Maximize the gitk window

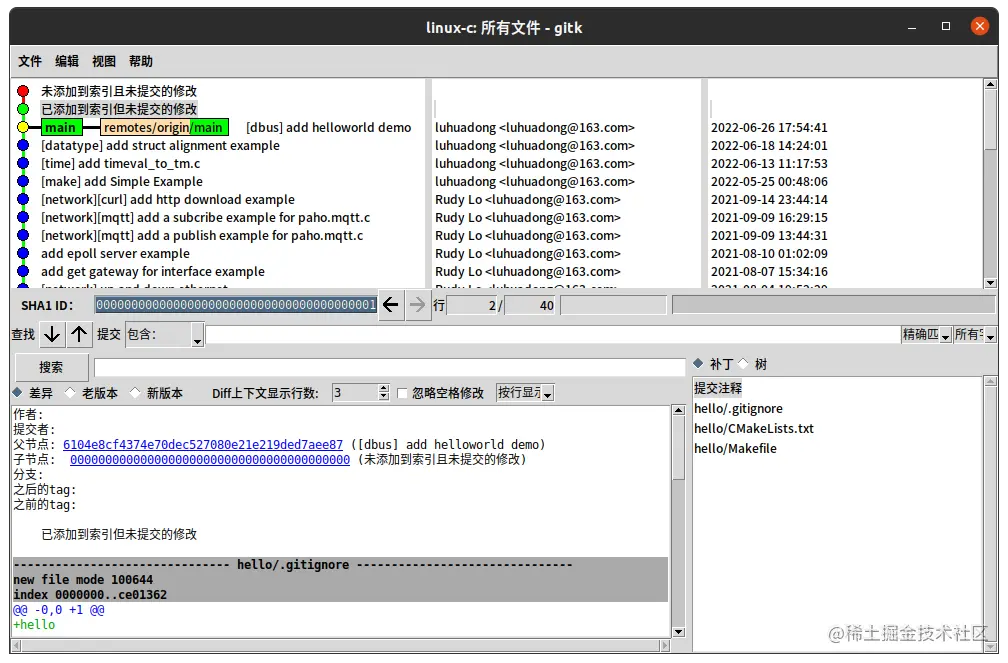click(946, 26)
